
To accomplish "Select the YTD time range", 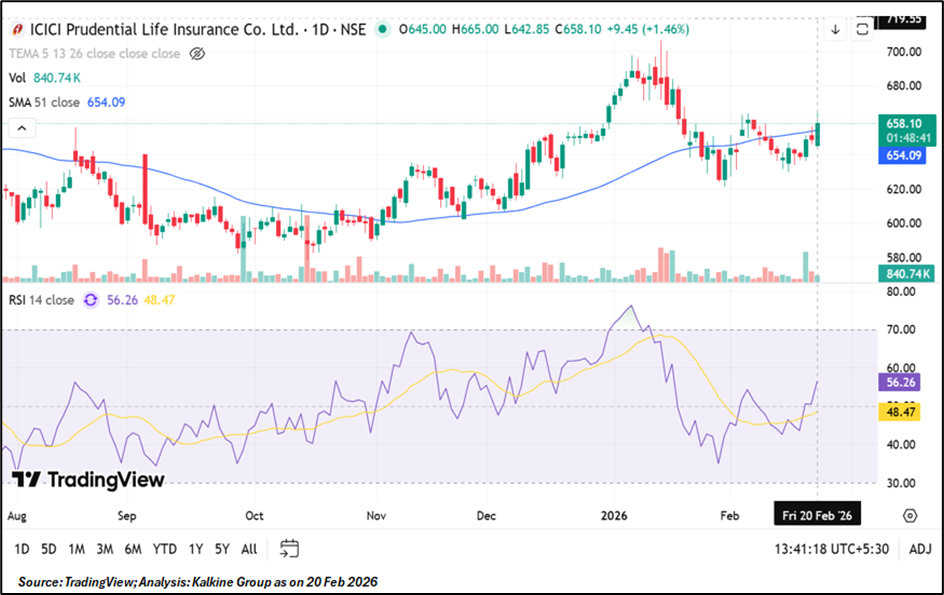I will click(x=163, y=548).
